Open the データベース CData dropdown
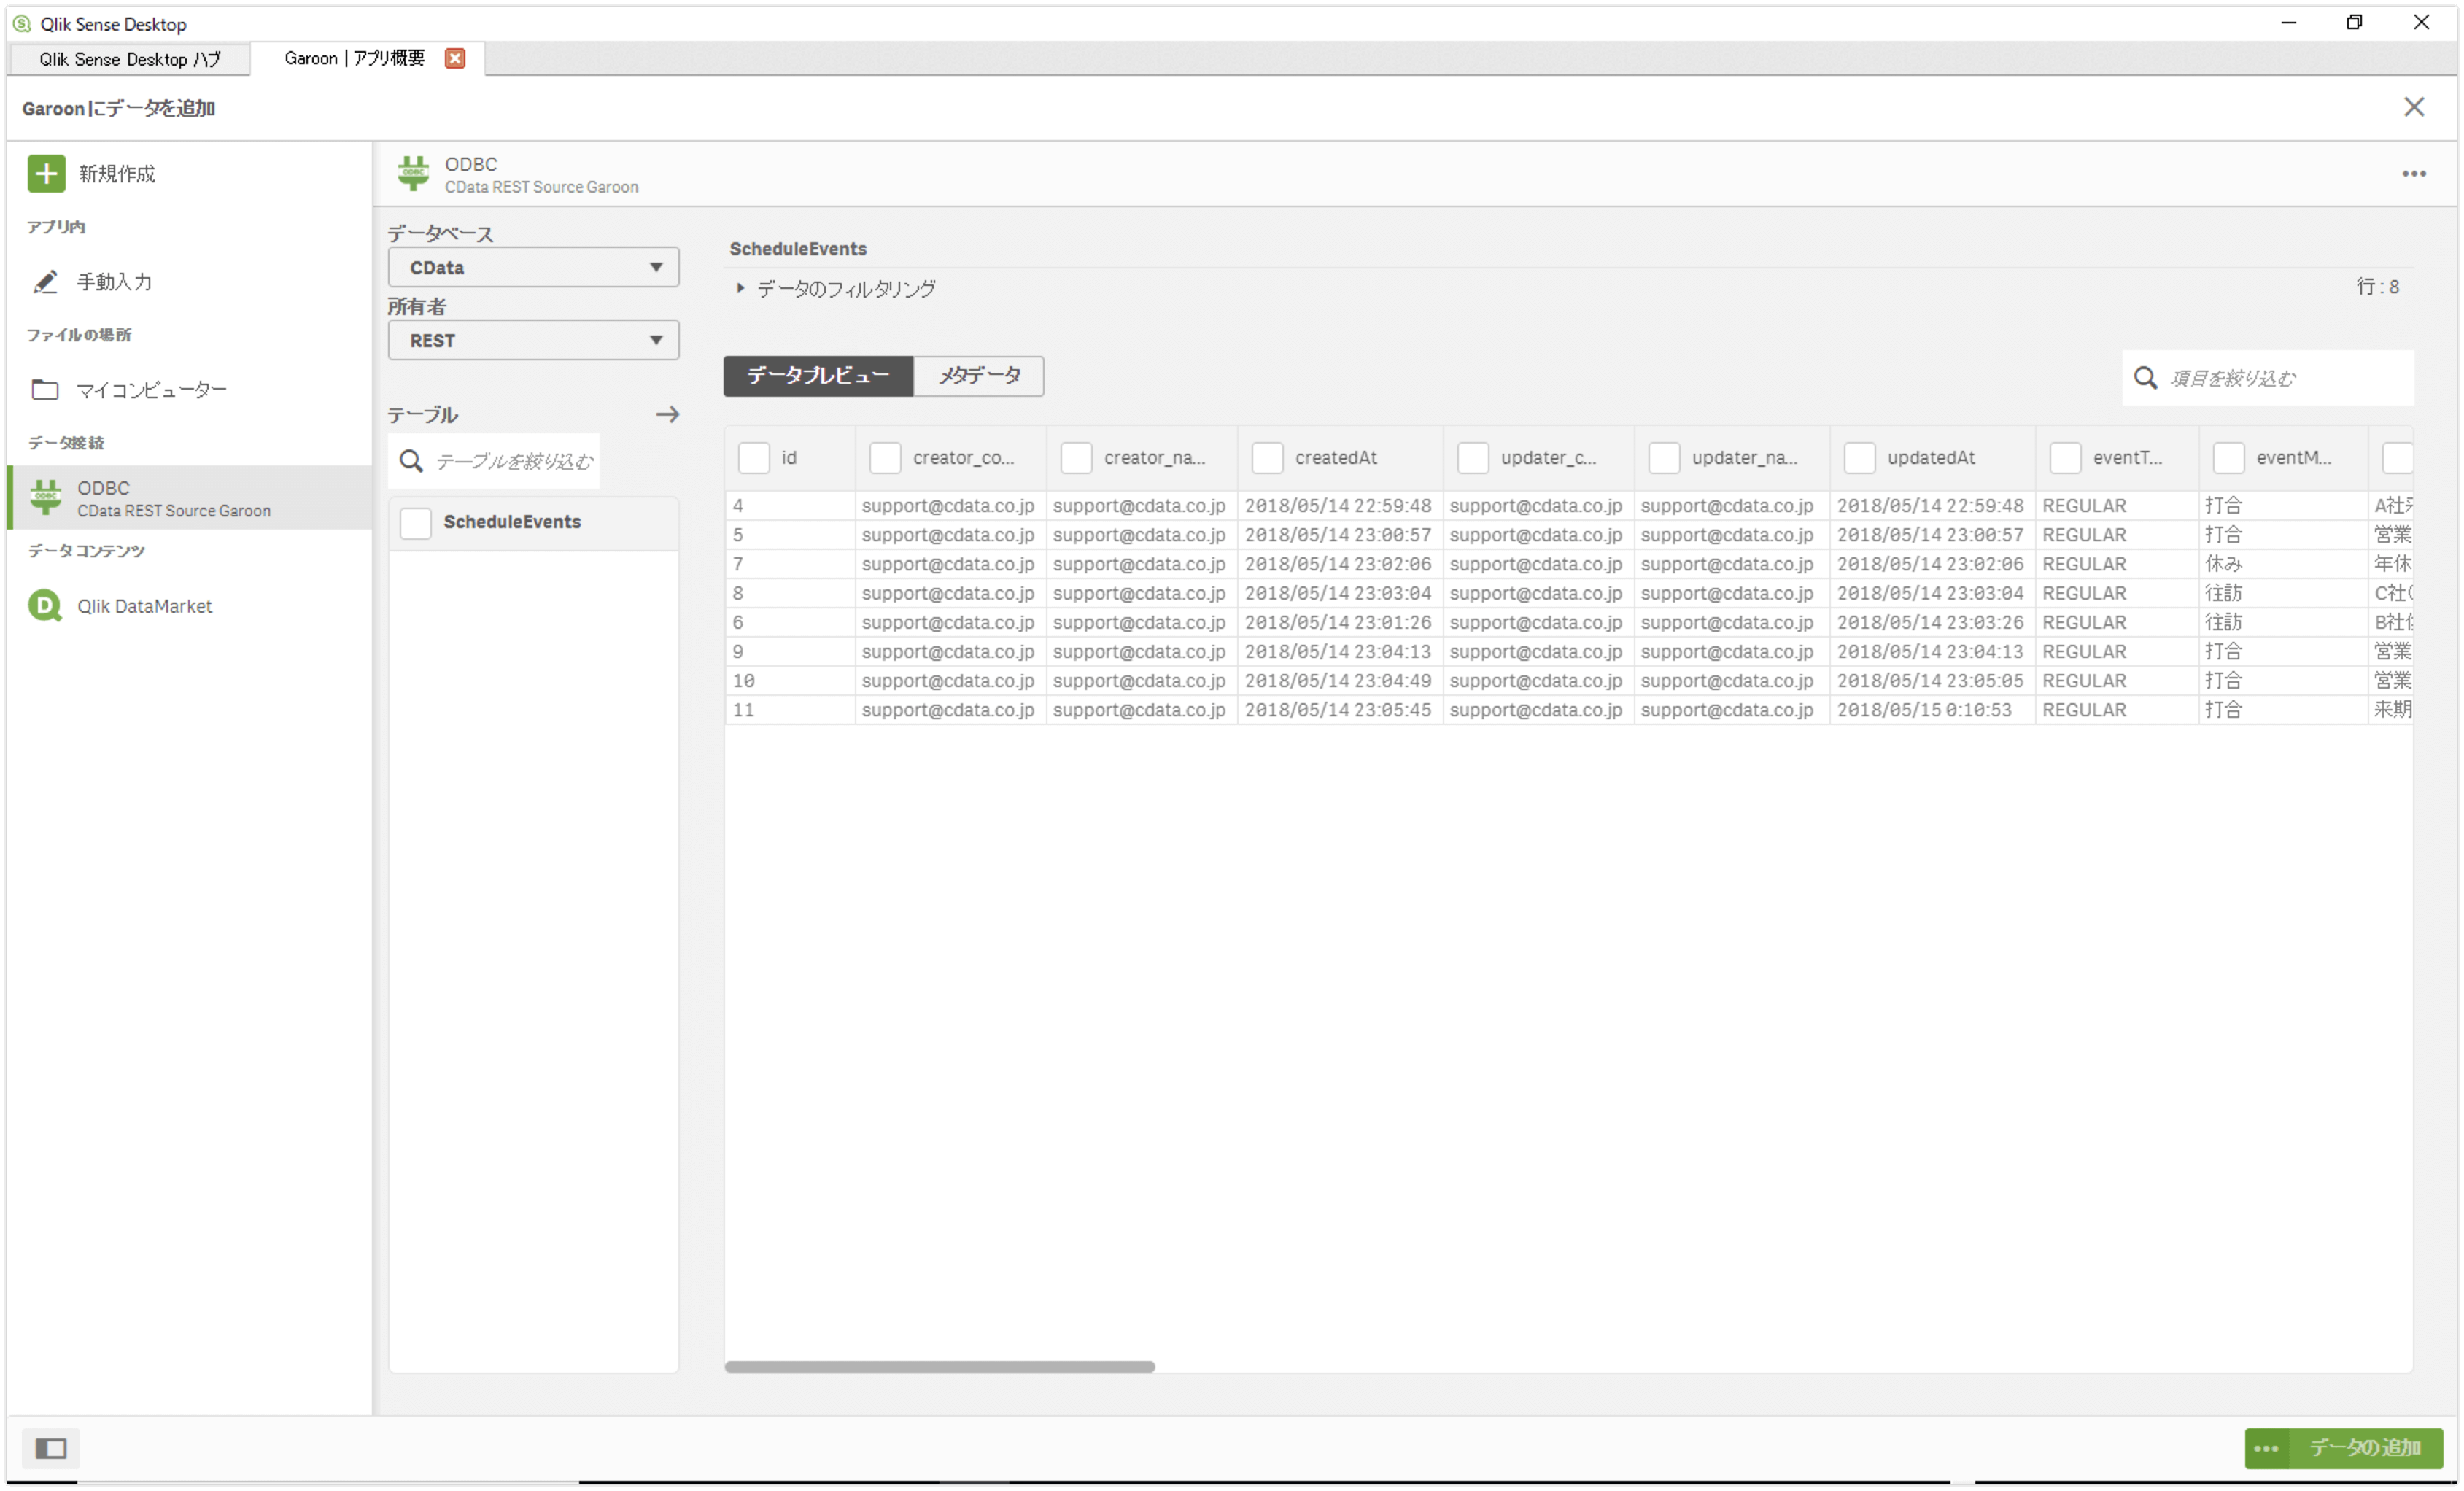Viewport: 2464px width, 1491px height. point(533,267)
